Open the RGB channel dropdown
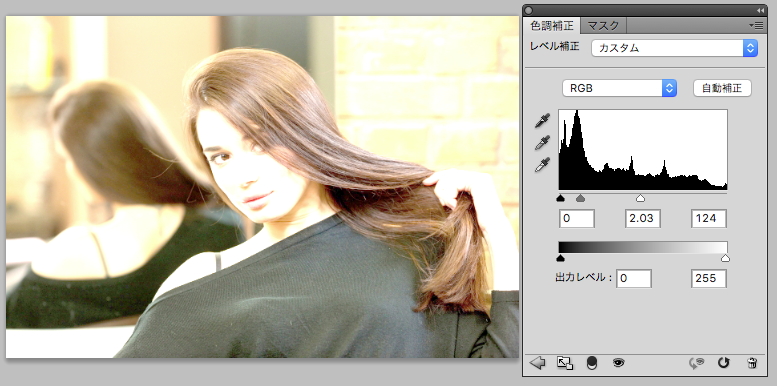The image size is (777, 386). click(619, 88)
